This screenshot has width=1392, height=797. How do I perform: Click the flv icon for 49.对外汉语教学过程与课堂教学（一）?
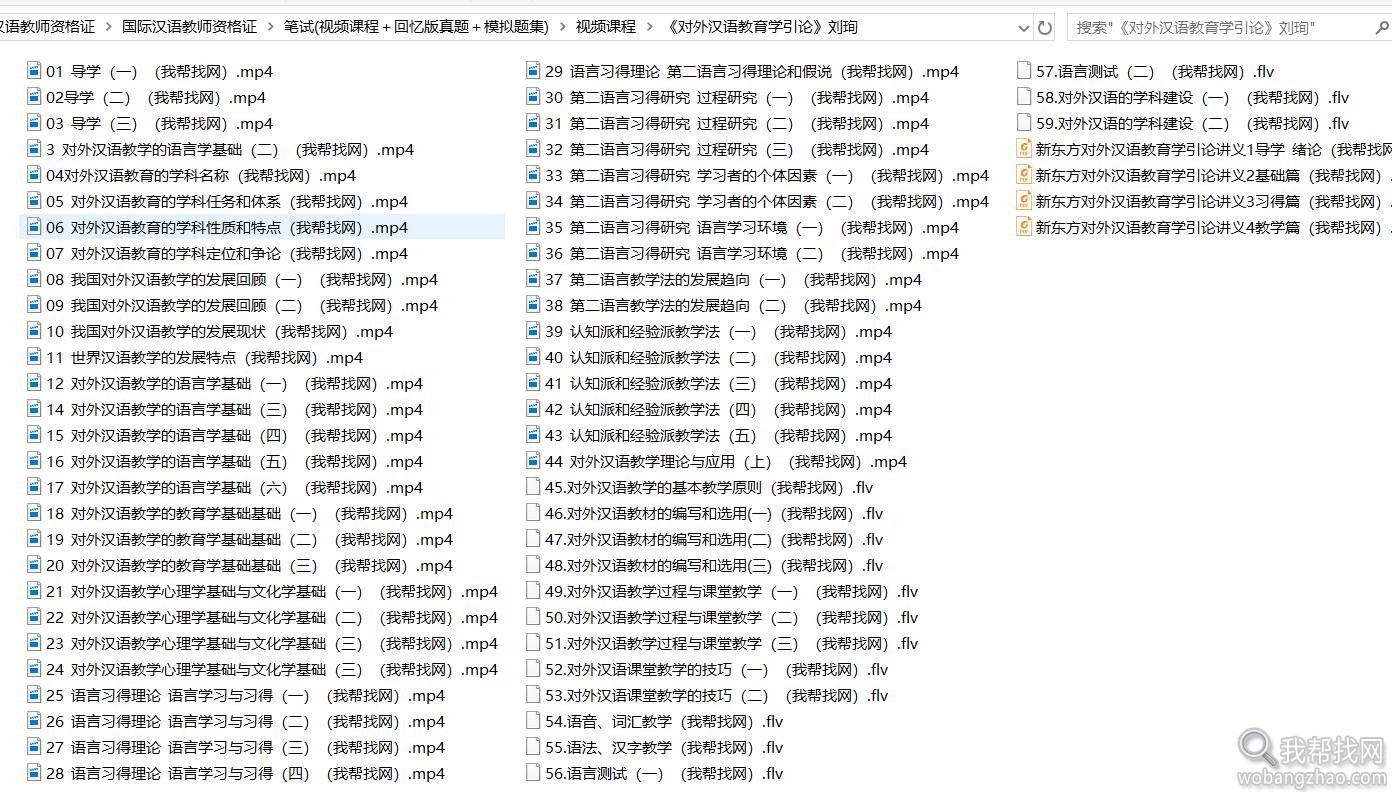point(533,591)
